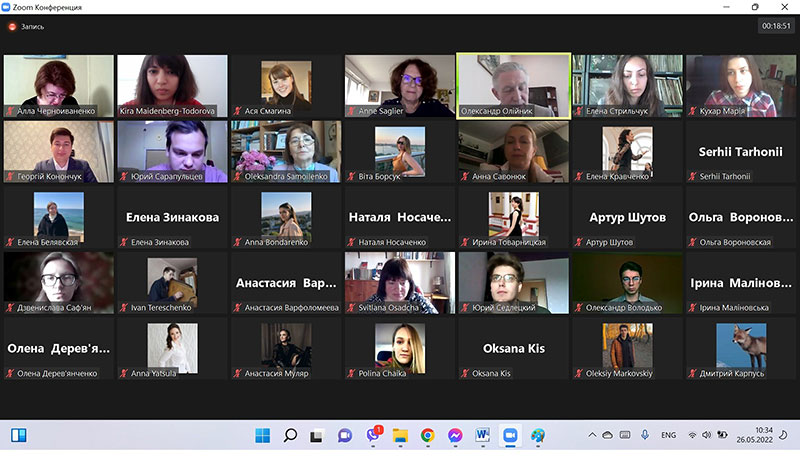This screenshot has height=469, width=800.
Task: Click the volume speaker tray icon
Action: (x=707, y=435)
